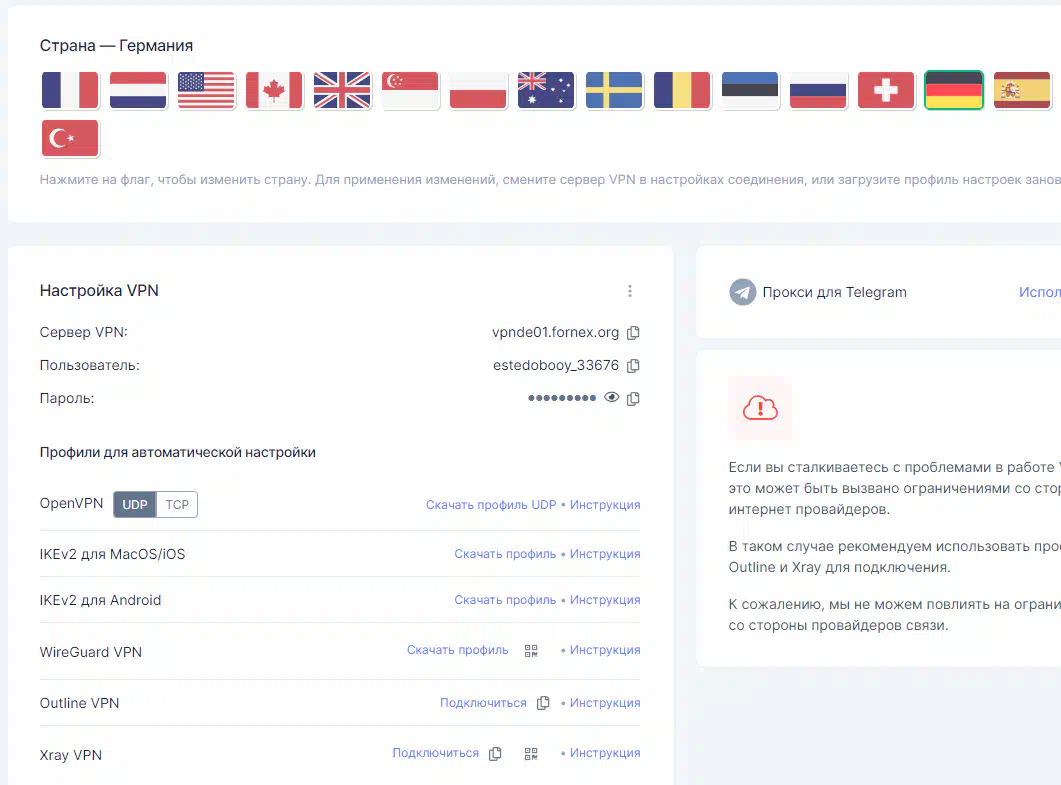Select the Romania flag

tap(682, 90)
